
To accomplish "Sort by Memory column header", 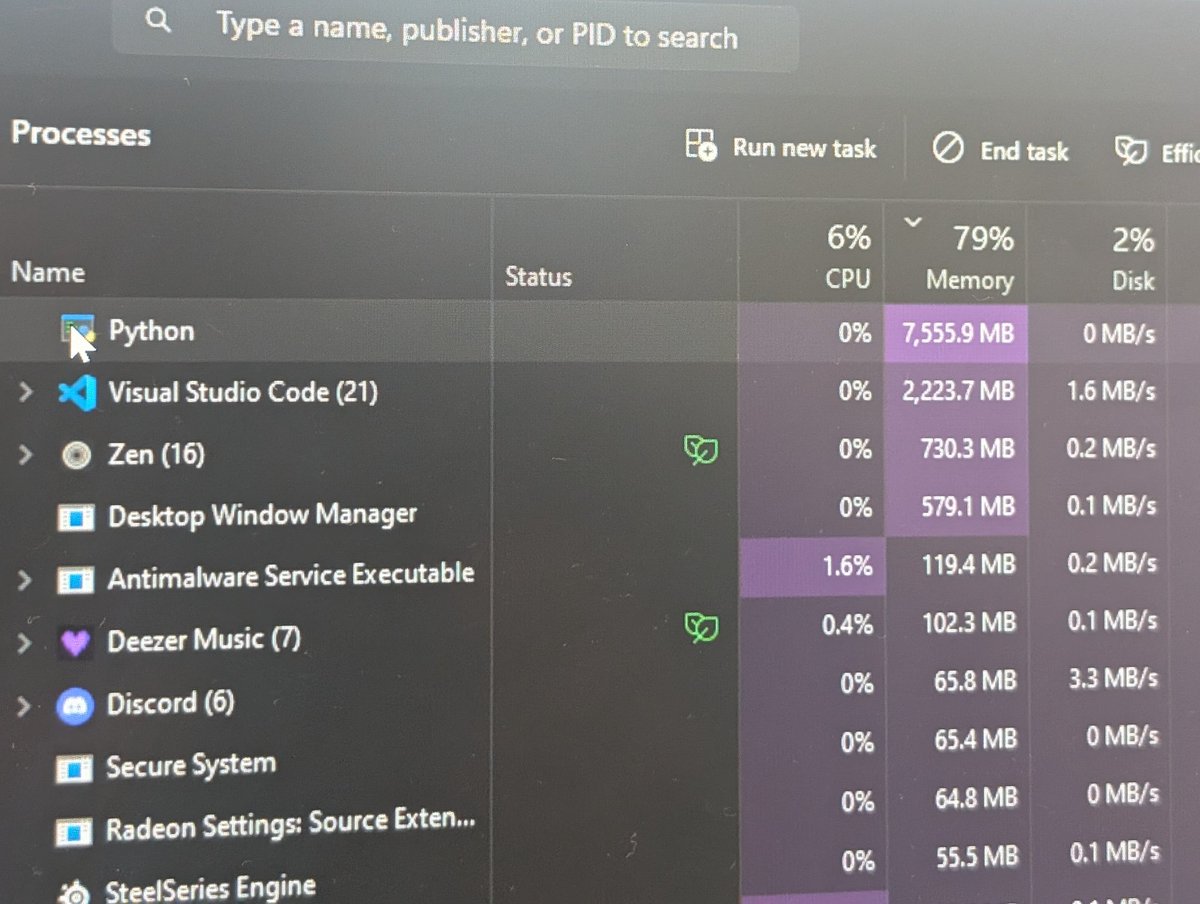I will pyautogui.click(x=968, y=260).
